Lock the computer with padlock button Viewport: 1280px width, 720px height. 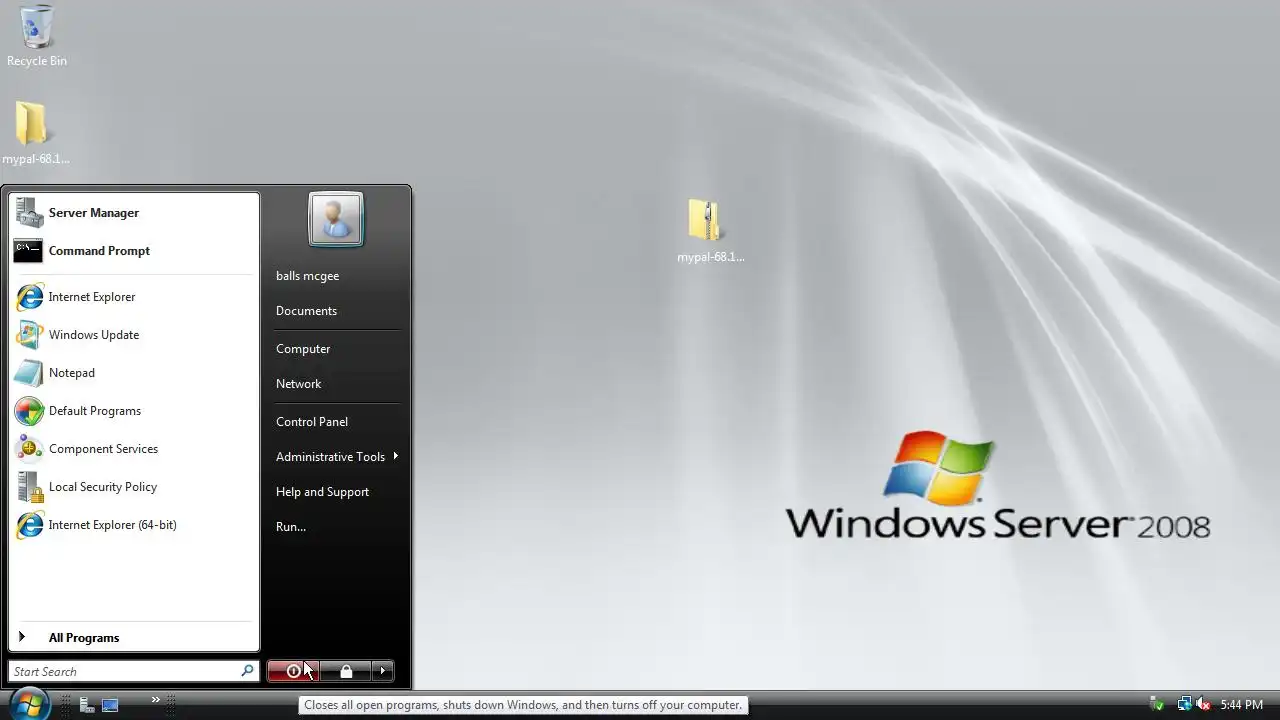[x=346, y=671]
